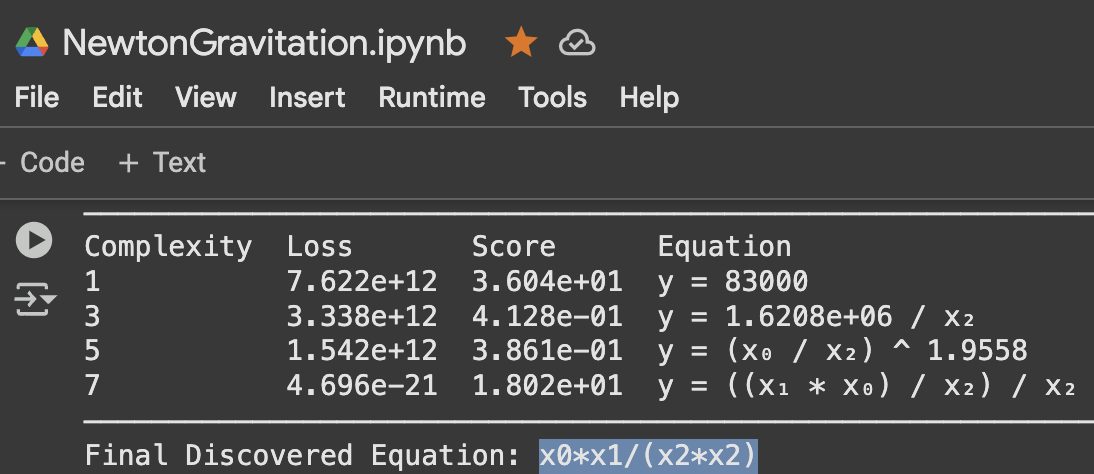Toggle the cell output options icon
The image size is (1094, 474).
pyautogui.click(x=34, y=299)
